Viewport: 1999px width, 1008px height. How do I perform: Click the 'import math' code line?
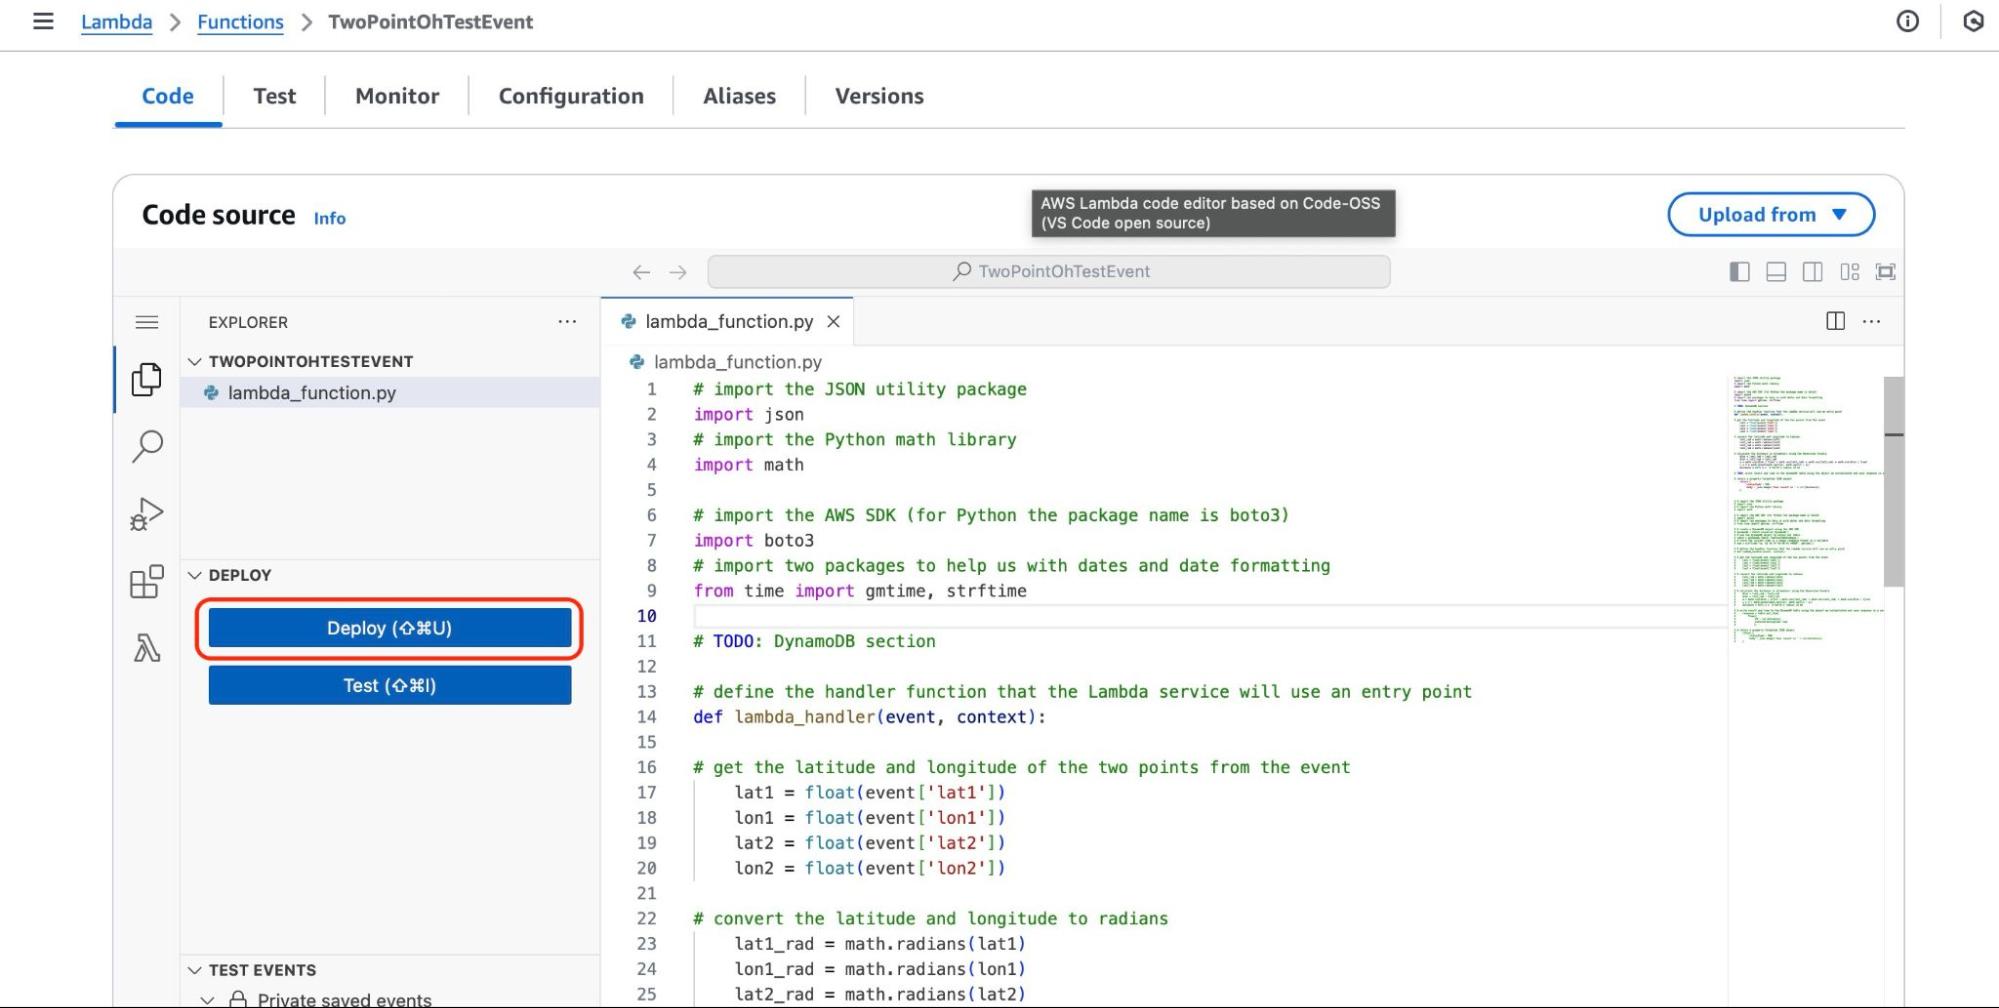[749, 465]
